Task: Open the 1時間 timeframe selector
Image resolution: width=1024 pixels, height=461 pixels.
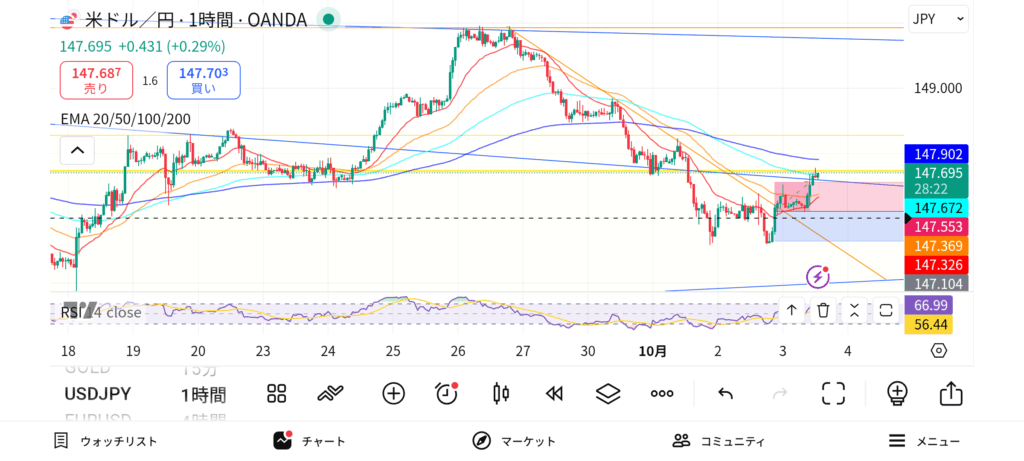Action: click(203, 394)
